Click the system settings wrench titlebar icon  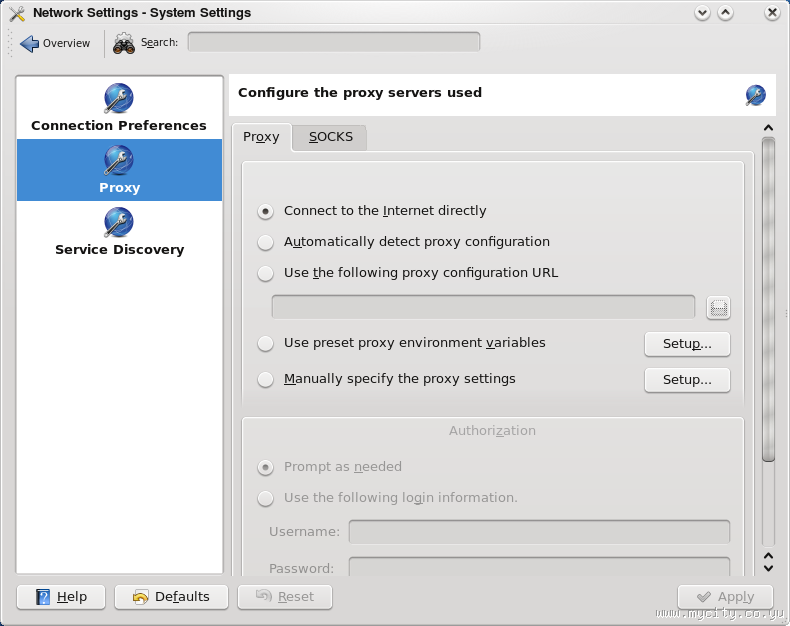(x=16, y=13)
